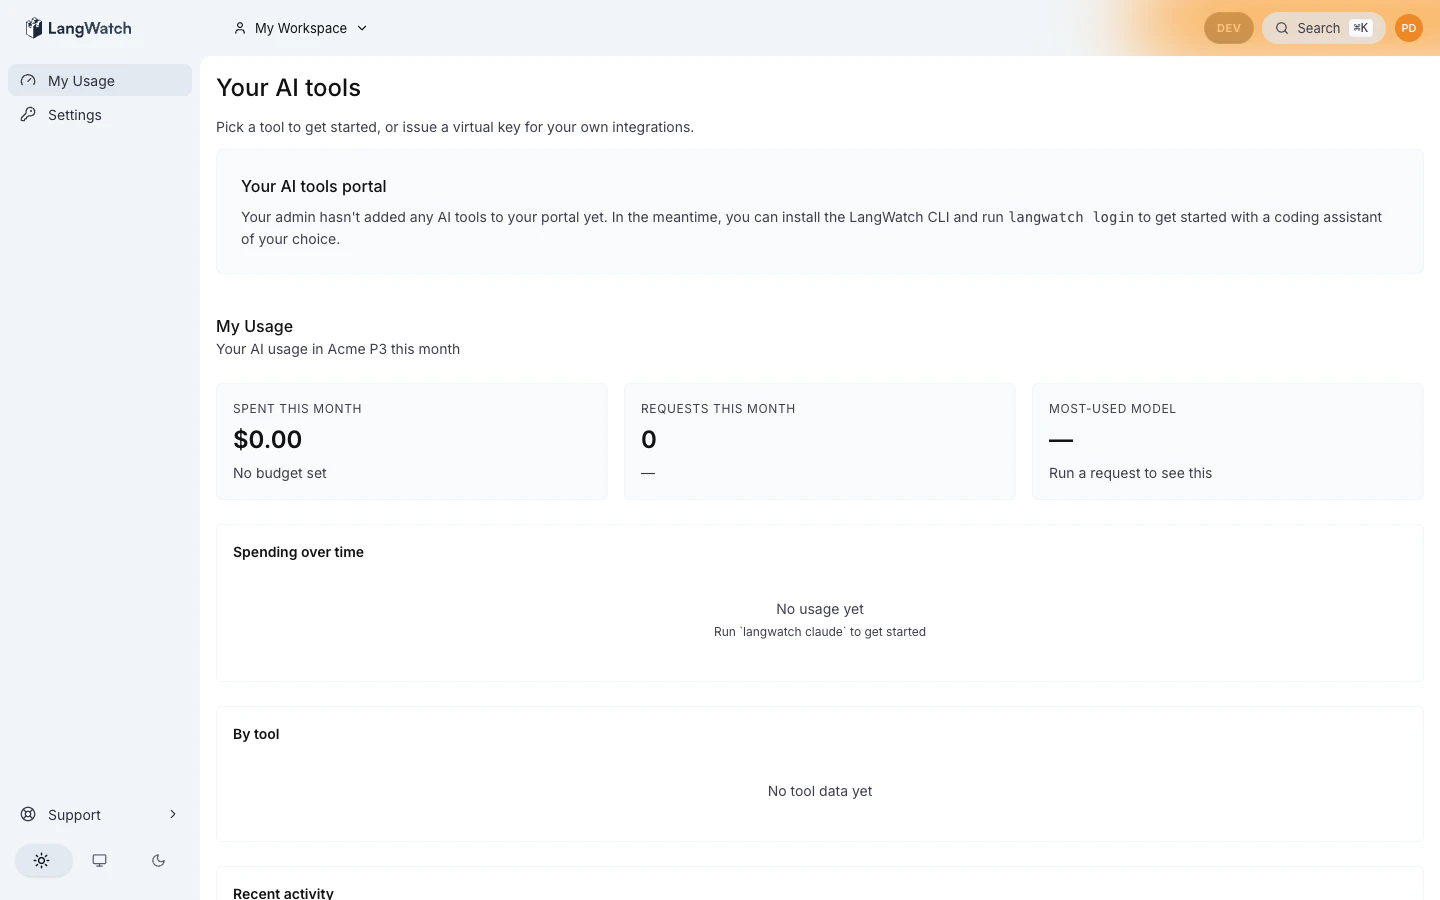Switch to light theme sun icon
1440x900 pixels.
click(42, 860)
